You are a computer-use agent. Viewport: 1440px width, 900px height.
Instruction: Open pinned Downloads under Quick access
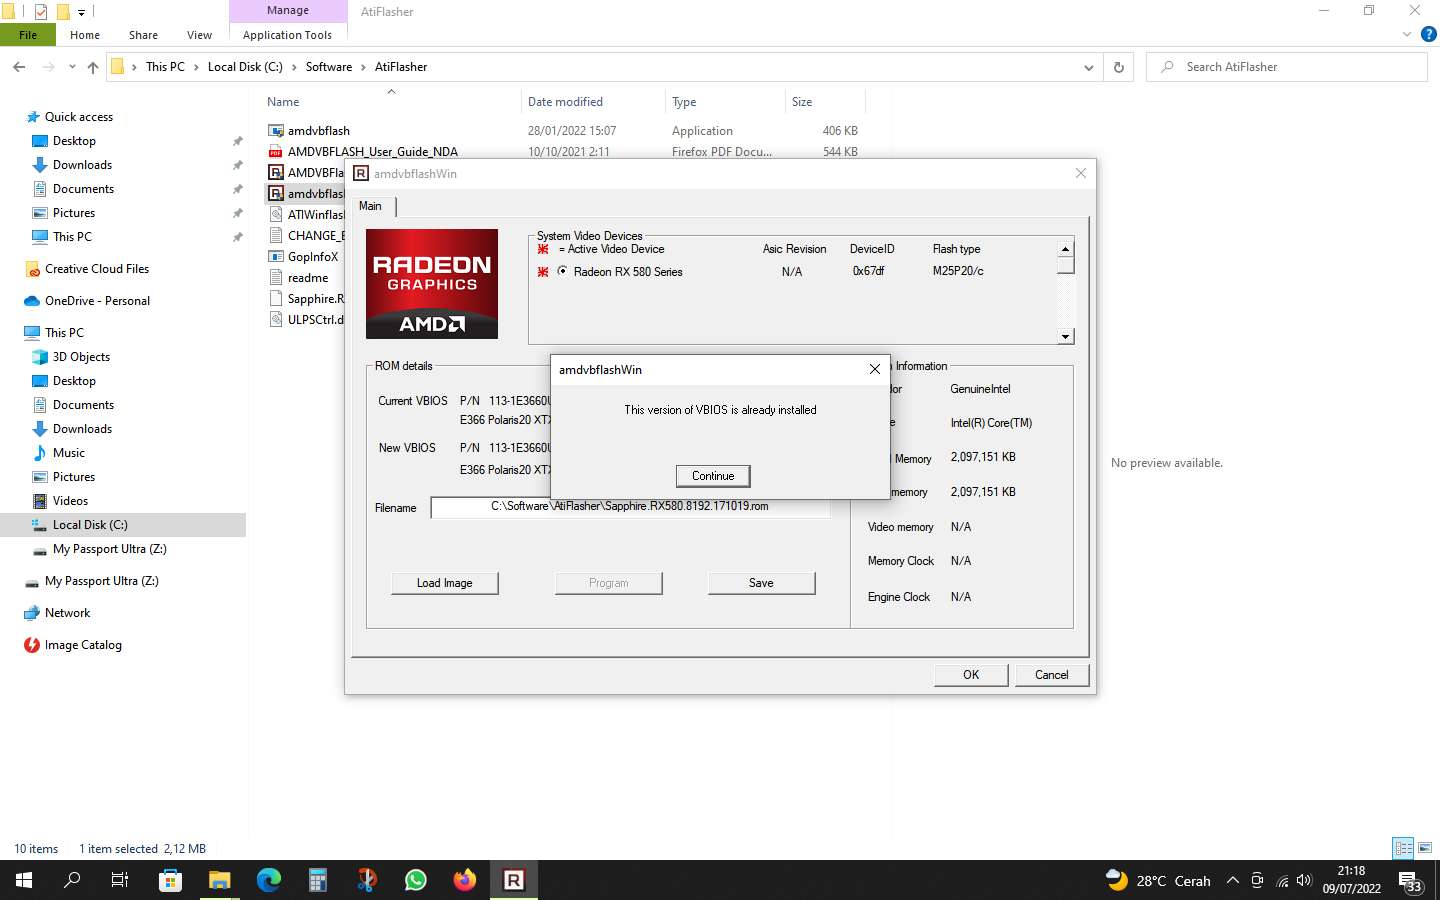click(x=82, y=165)
